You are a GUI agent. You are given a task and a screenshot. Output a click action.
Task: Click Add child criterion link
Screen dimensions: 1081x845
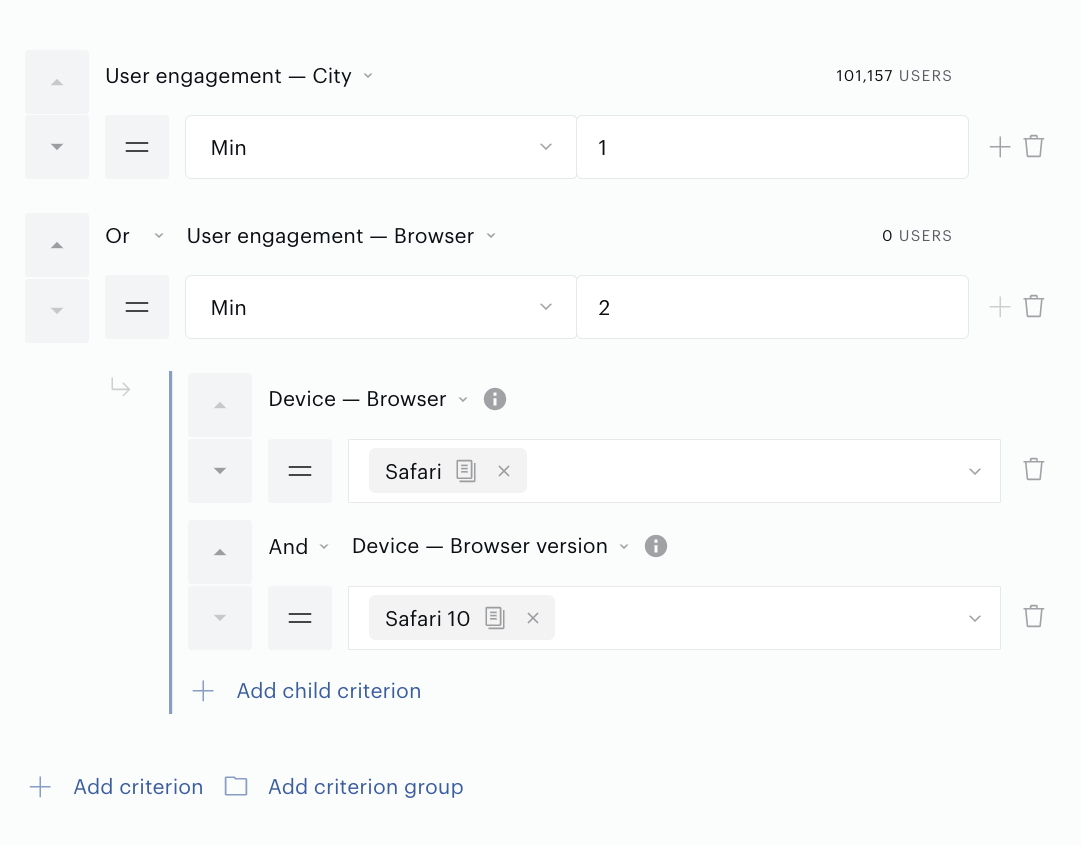[x=329, y=691]
